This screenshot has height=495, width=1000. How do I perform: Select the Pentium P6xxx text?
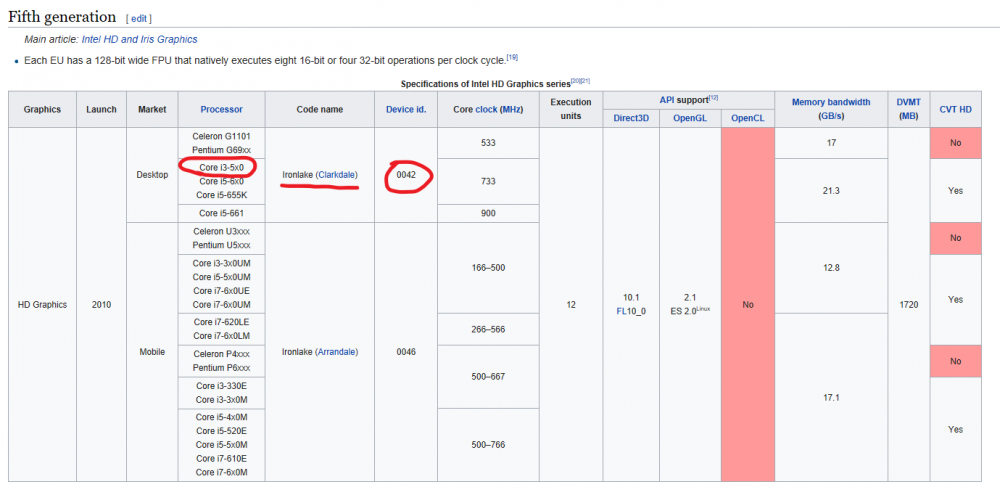pos(221,367)
